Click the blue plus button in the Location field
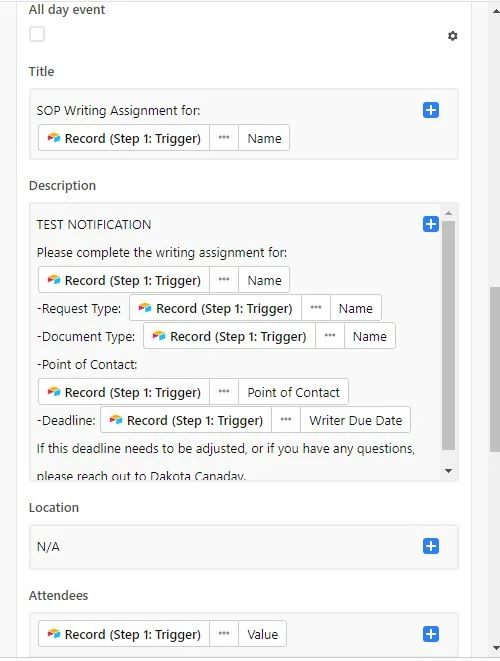Image resolution: width=500 pixels, height=661 pixels. coord(430,546)
